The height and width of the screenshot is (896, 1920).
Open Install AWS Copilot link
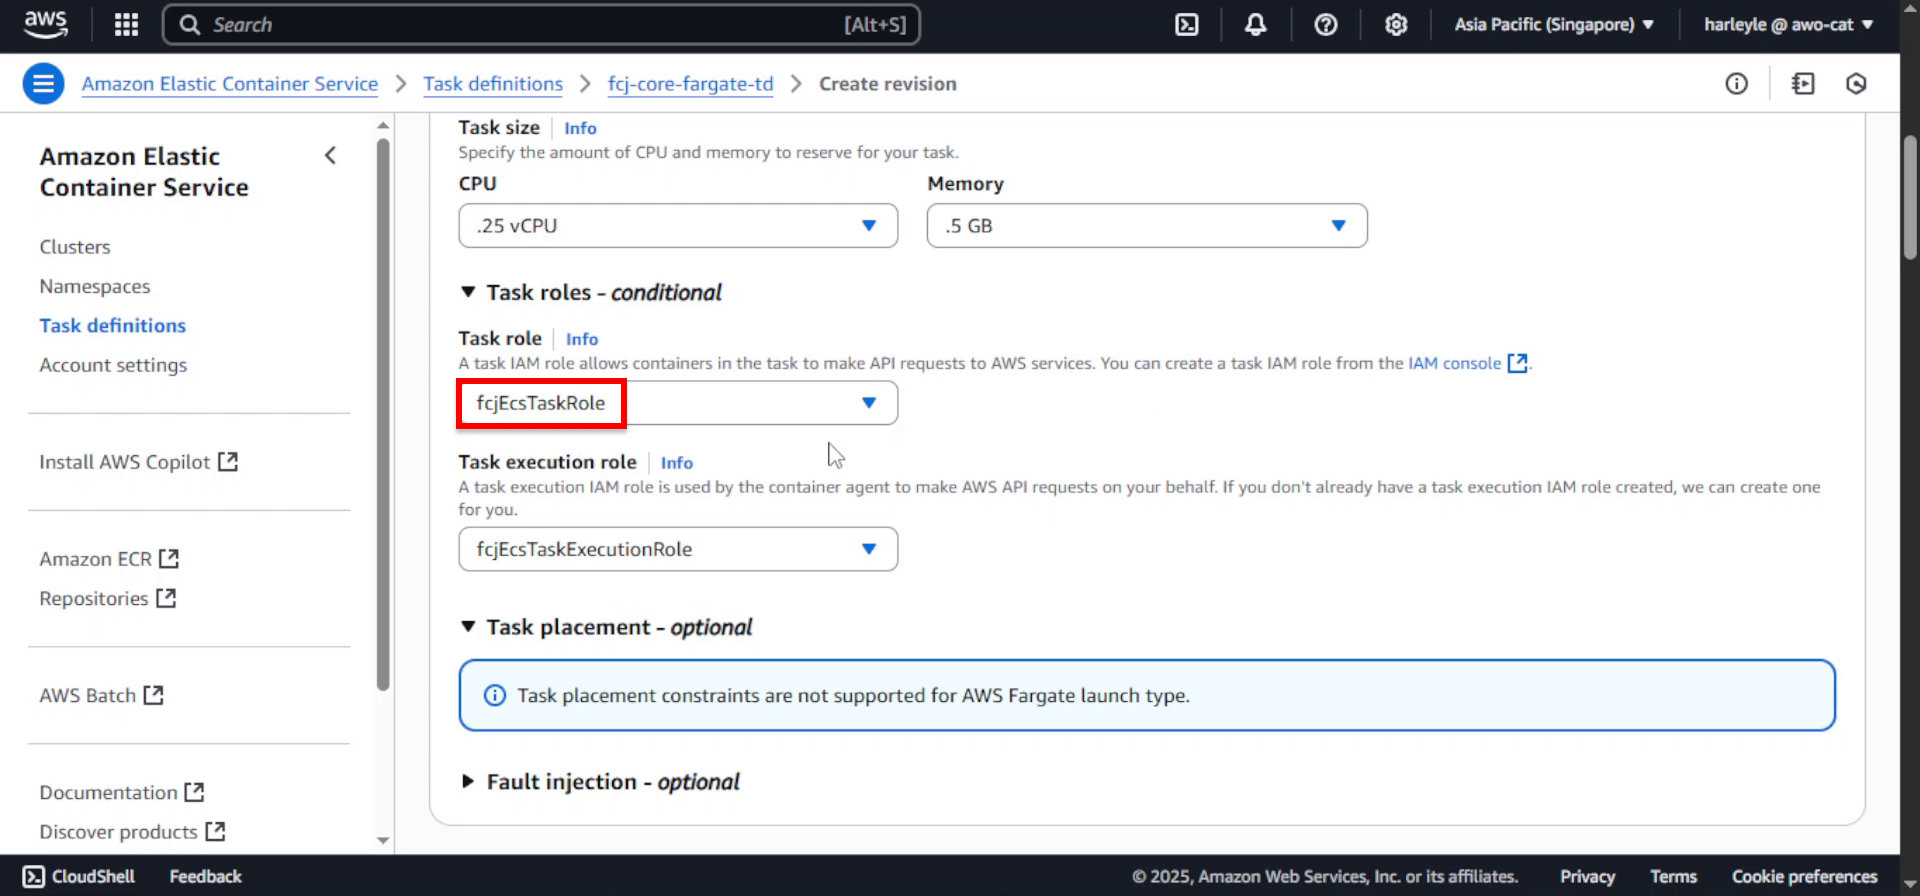click(138, 462)
